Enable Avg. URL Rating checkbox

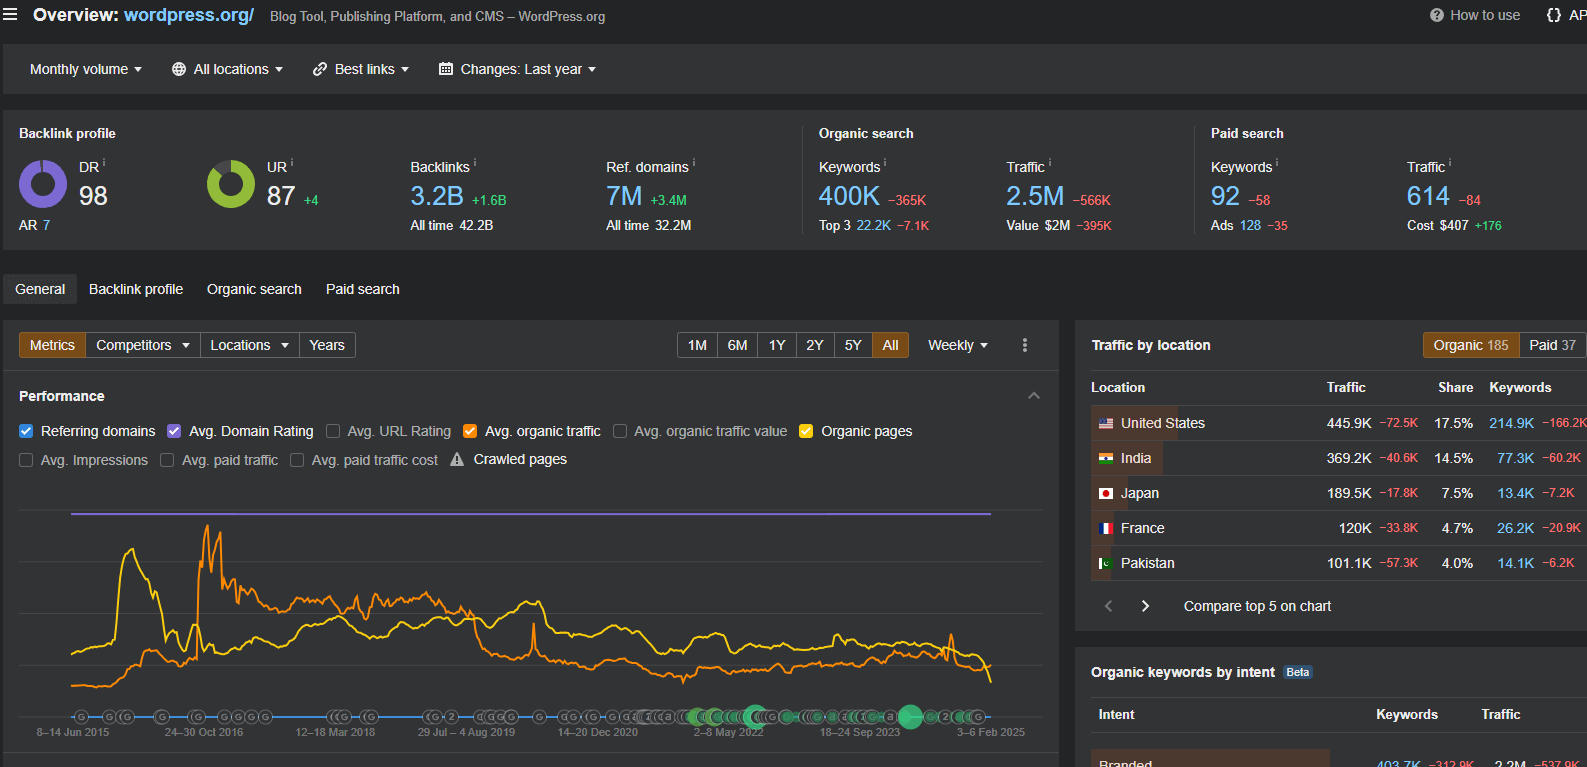tap(333, 431)
